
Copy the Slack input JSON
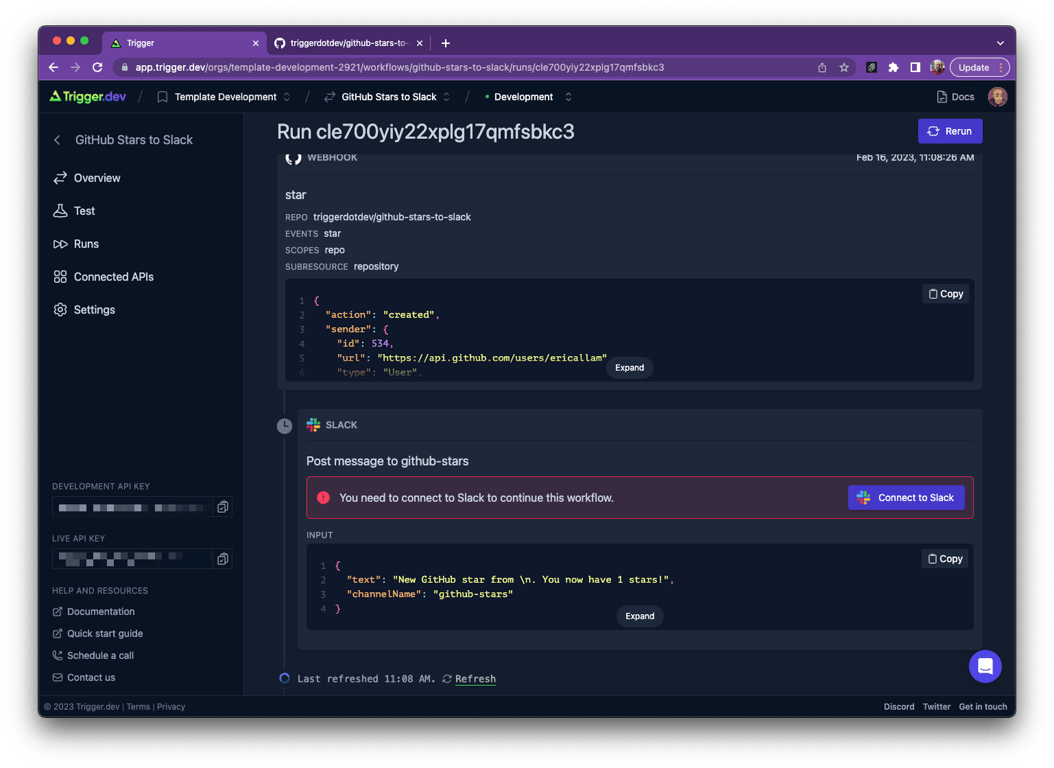point(945,559)
